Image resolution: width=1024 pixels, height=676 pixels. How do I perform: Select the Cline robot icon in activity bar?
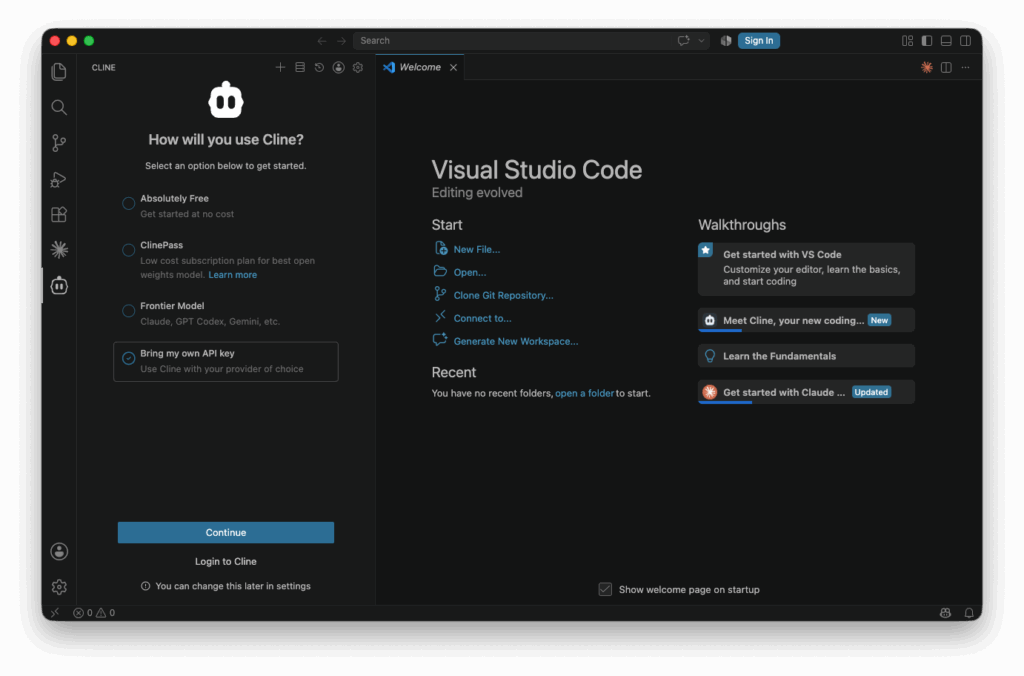click(x=59, y=285)
